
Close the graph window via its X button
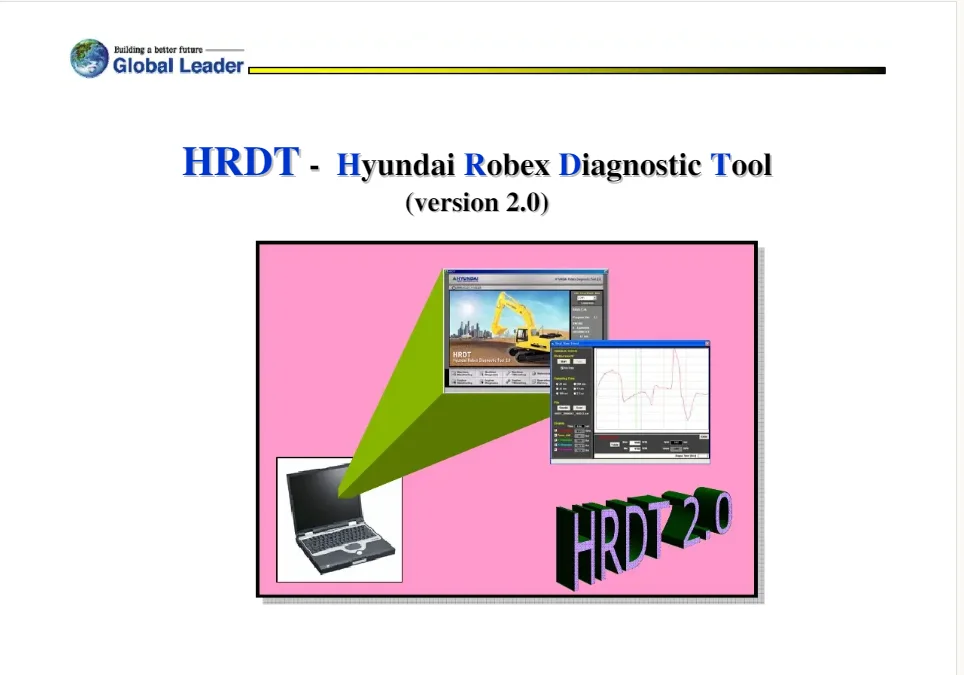(706, 344)
